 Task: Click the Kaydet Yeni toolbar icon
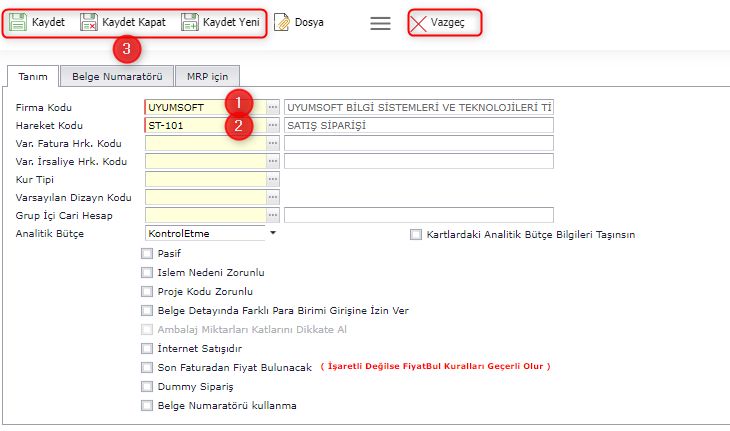pyautogui.click(x=190, y=22)
